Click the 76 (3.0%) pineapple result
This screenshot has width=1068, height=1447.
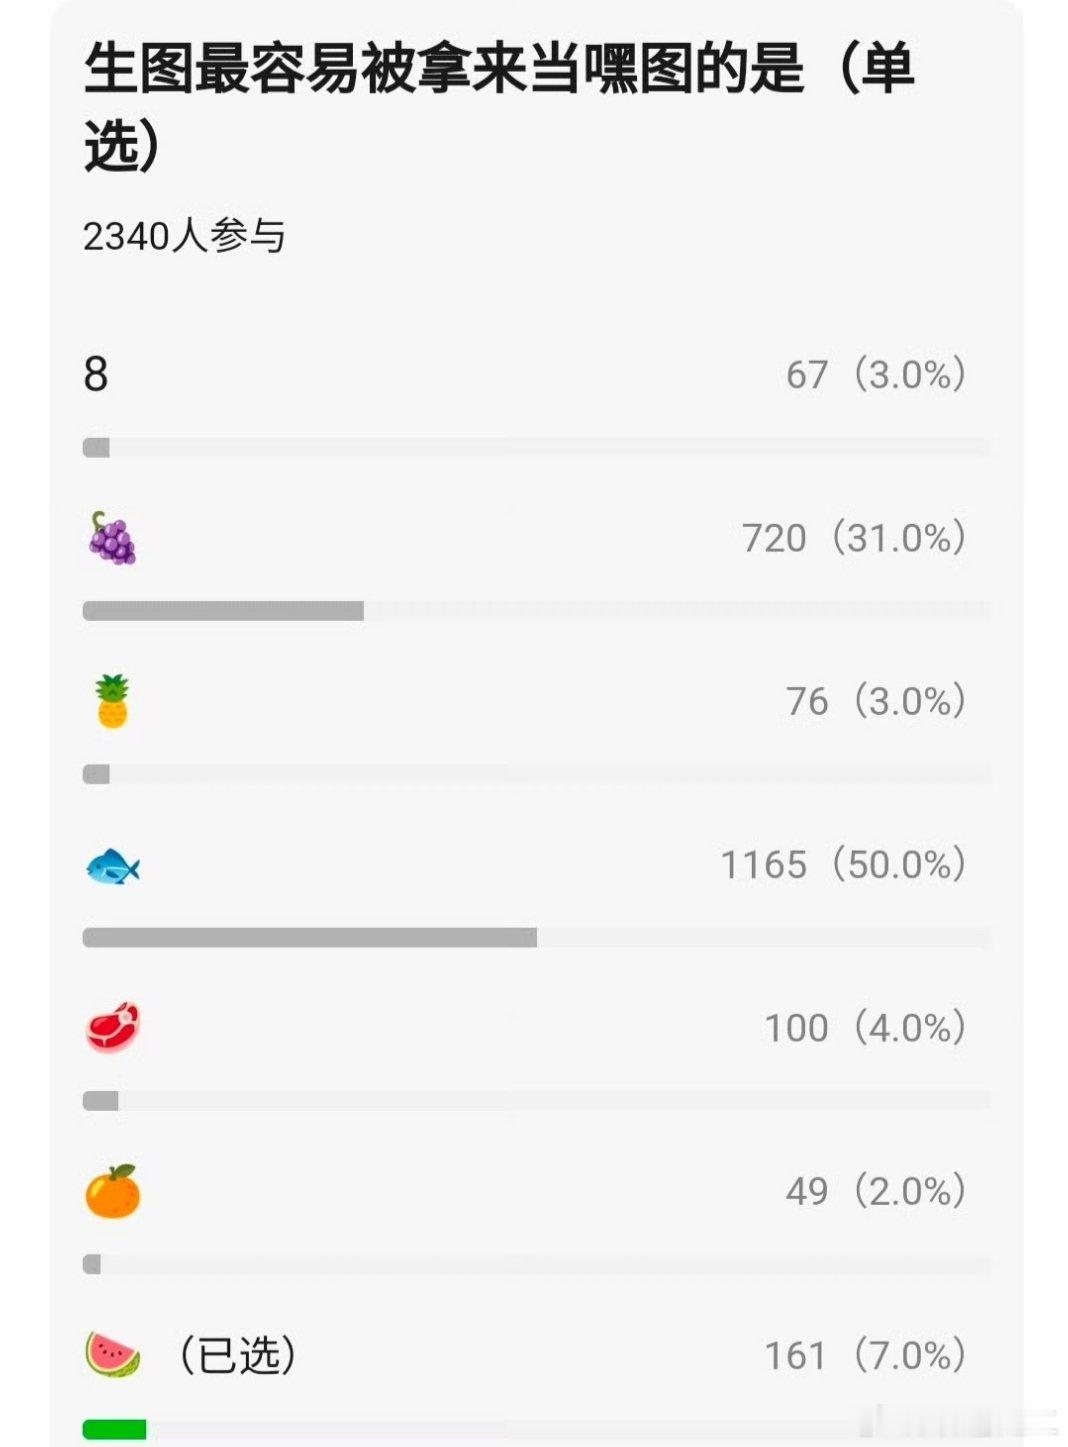(876, 701)
